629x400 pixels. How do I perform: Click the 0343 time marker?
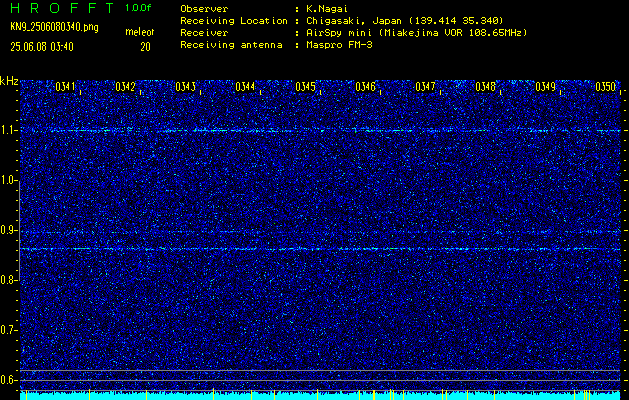[x=185, y=87]
